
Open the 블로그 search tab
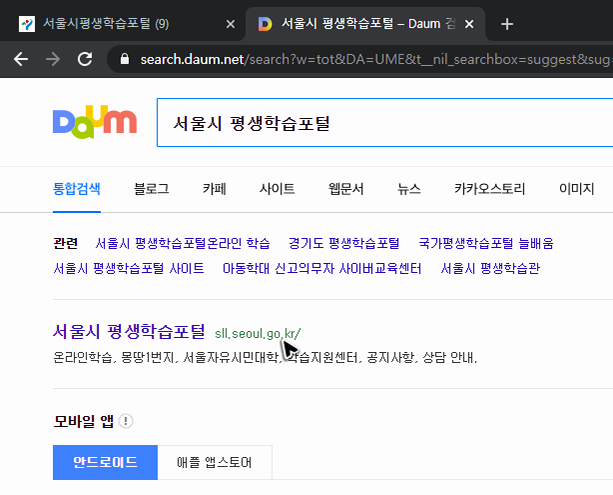point(152,189)
